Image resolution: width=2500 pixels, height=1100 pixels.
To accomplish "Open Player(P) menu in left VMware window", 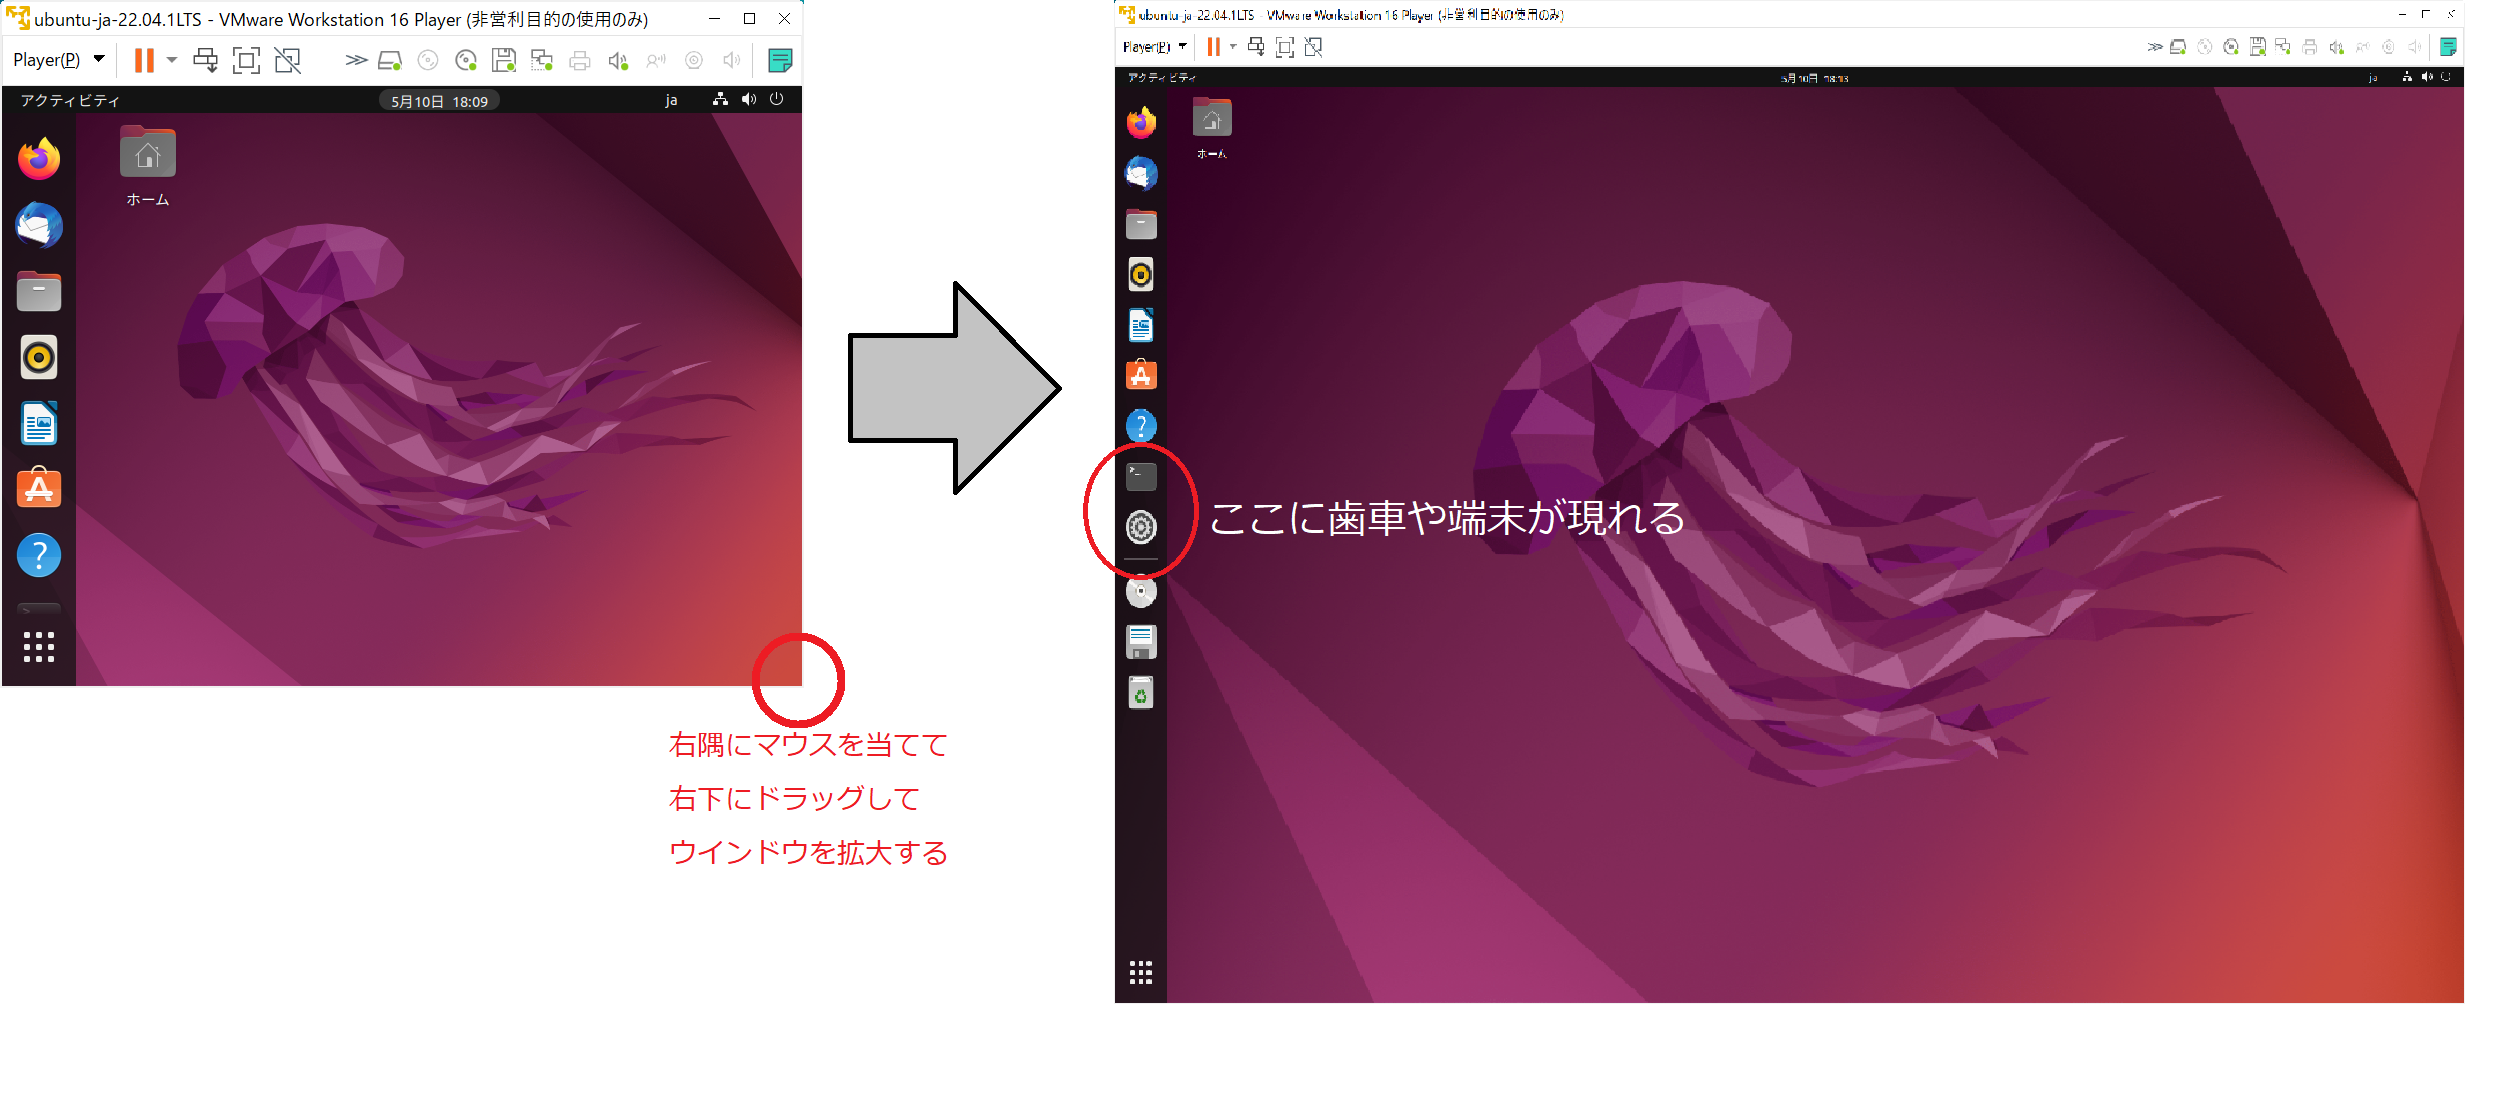I will click(x=58, y=60).
